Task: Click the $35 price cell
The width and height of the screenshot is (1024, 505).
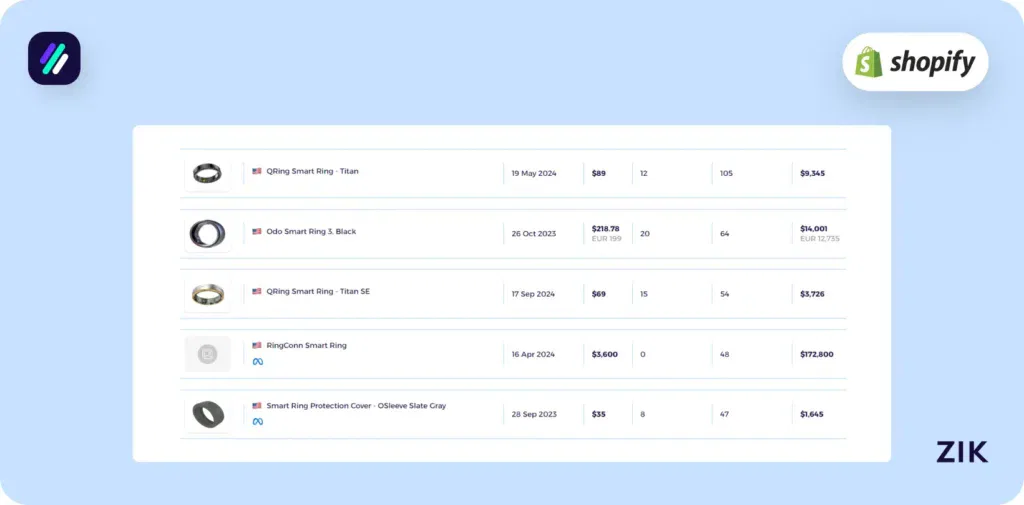Action: tap(599, 414)
